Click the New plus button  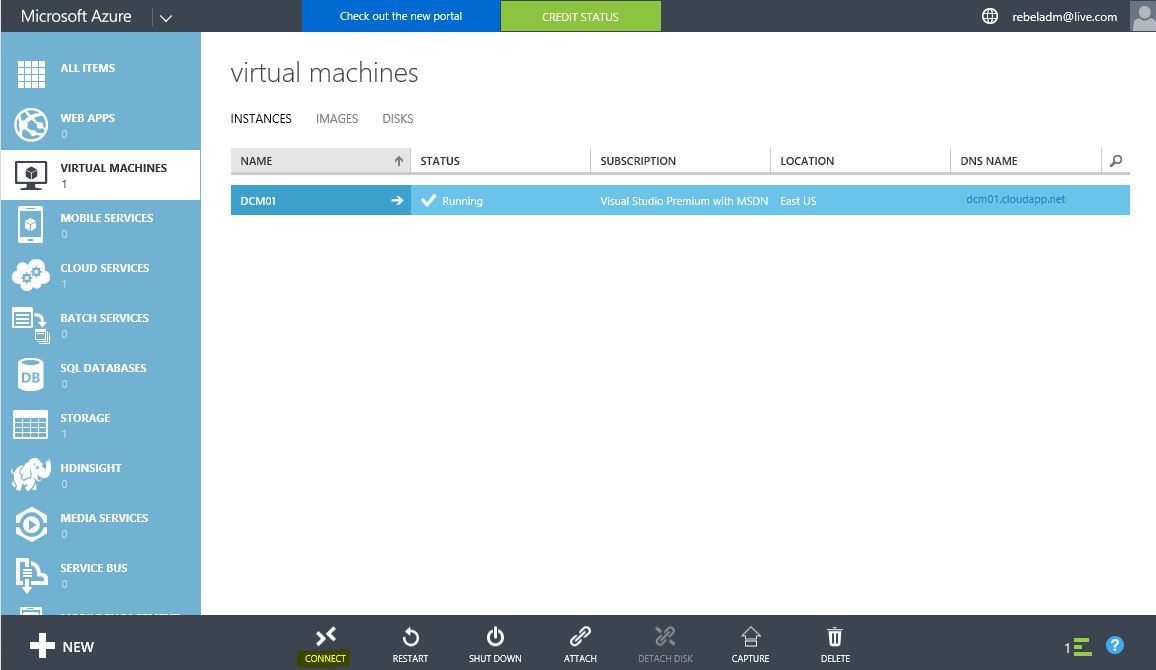click(62, 646)
